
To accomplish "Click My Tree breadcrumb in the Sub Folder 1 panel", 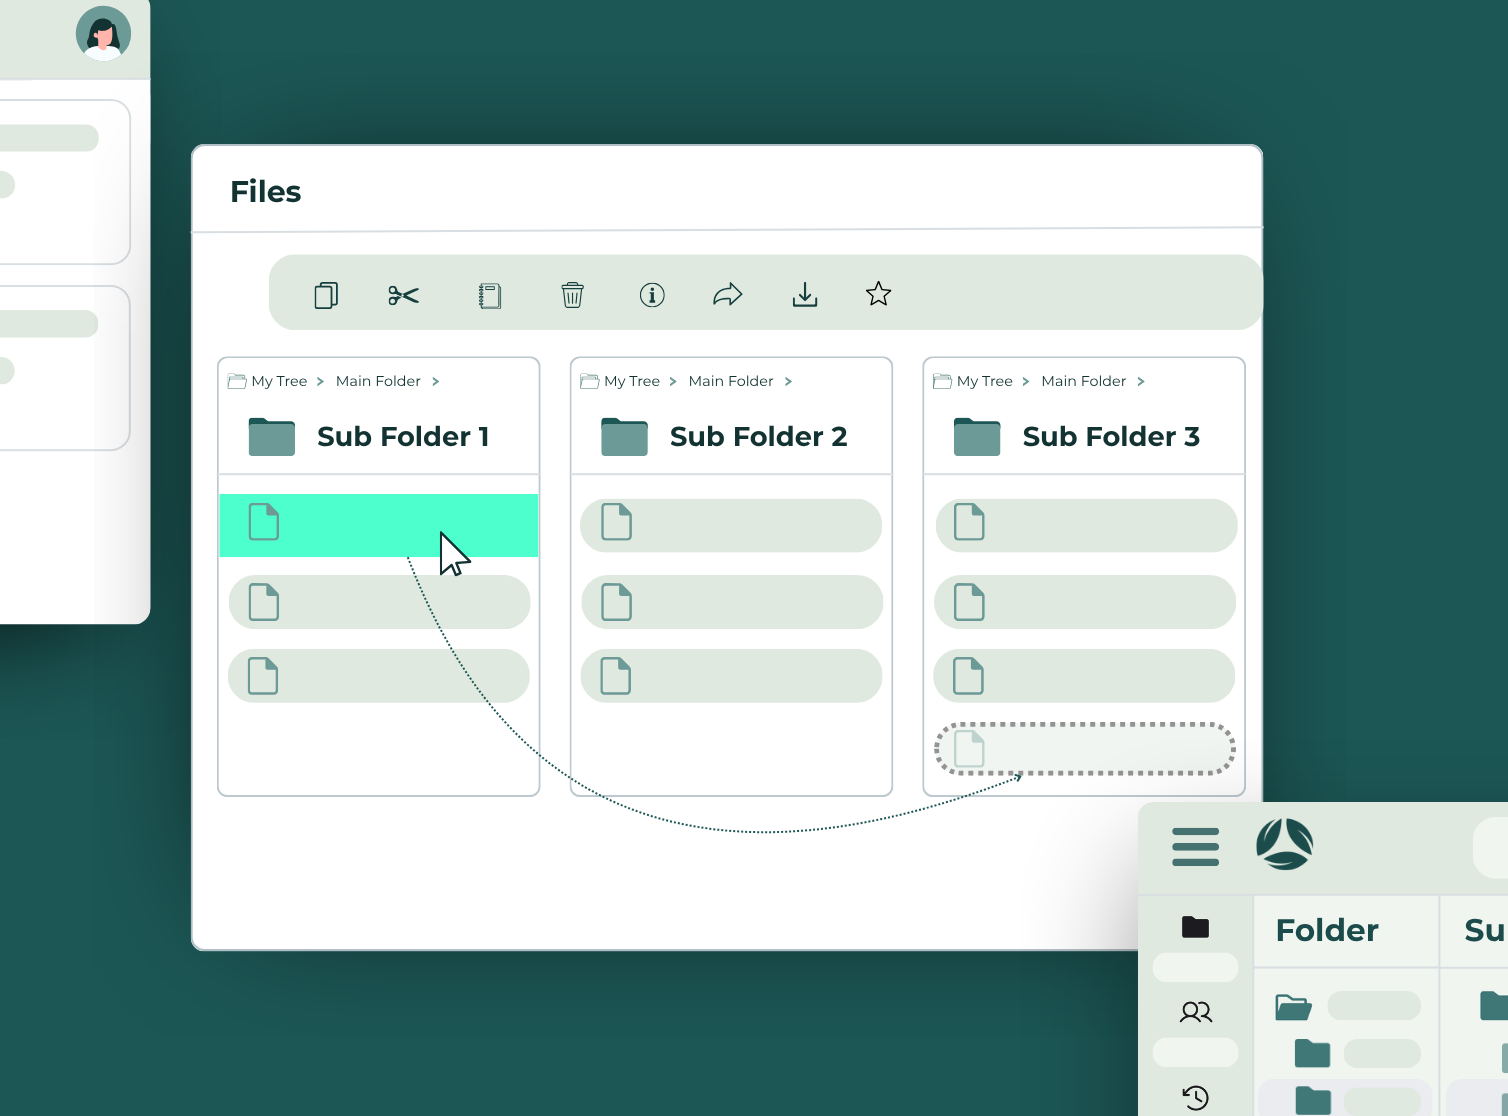I will 279,381.
